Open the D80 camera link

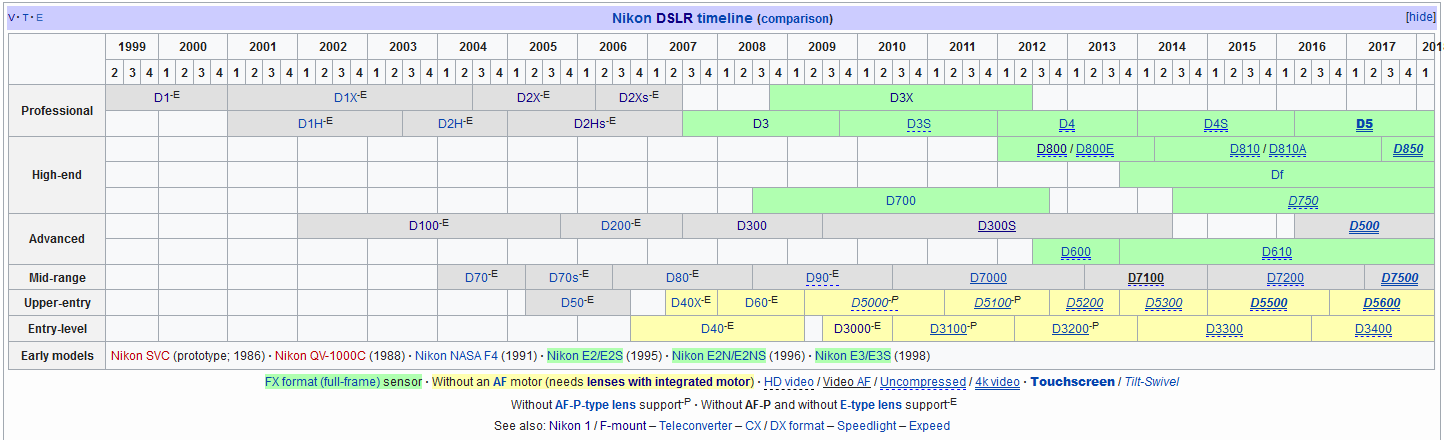tap(677, 278)
